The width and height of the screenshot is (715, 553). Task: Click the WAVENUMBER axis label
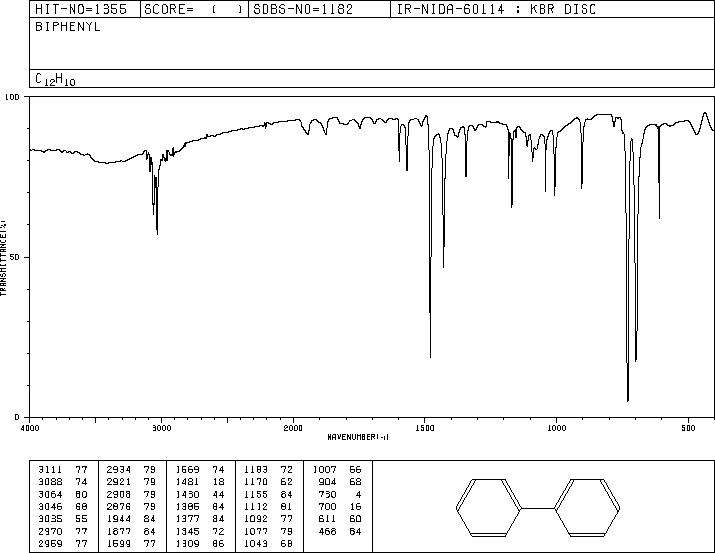358,437
